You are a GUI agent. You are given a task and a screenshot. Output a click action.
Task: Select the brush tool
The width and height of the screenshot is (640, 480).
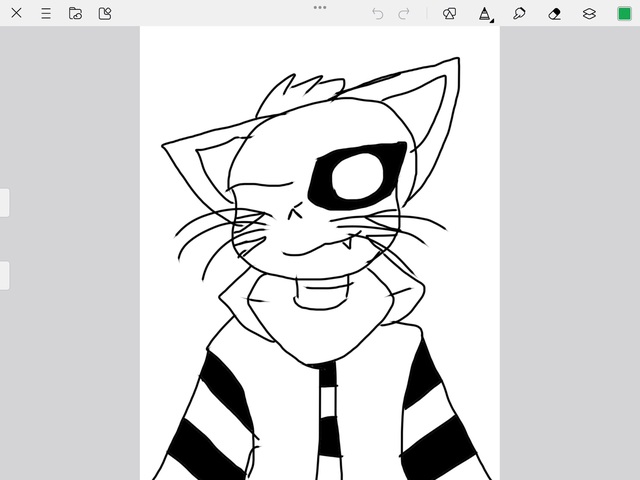pyautogui.click(x=520, y=13)
